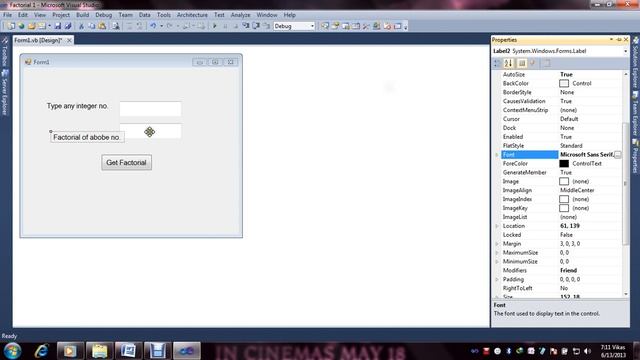Click the BackColor Control color swatch

tap(564, 83)
